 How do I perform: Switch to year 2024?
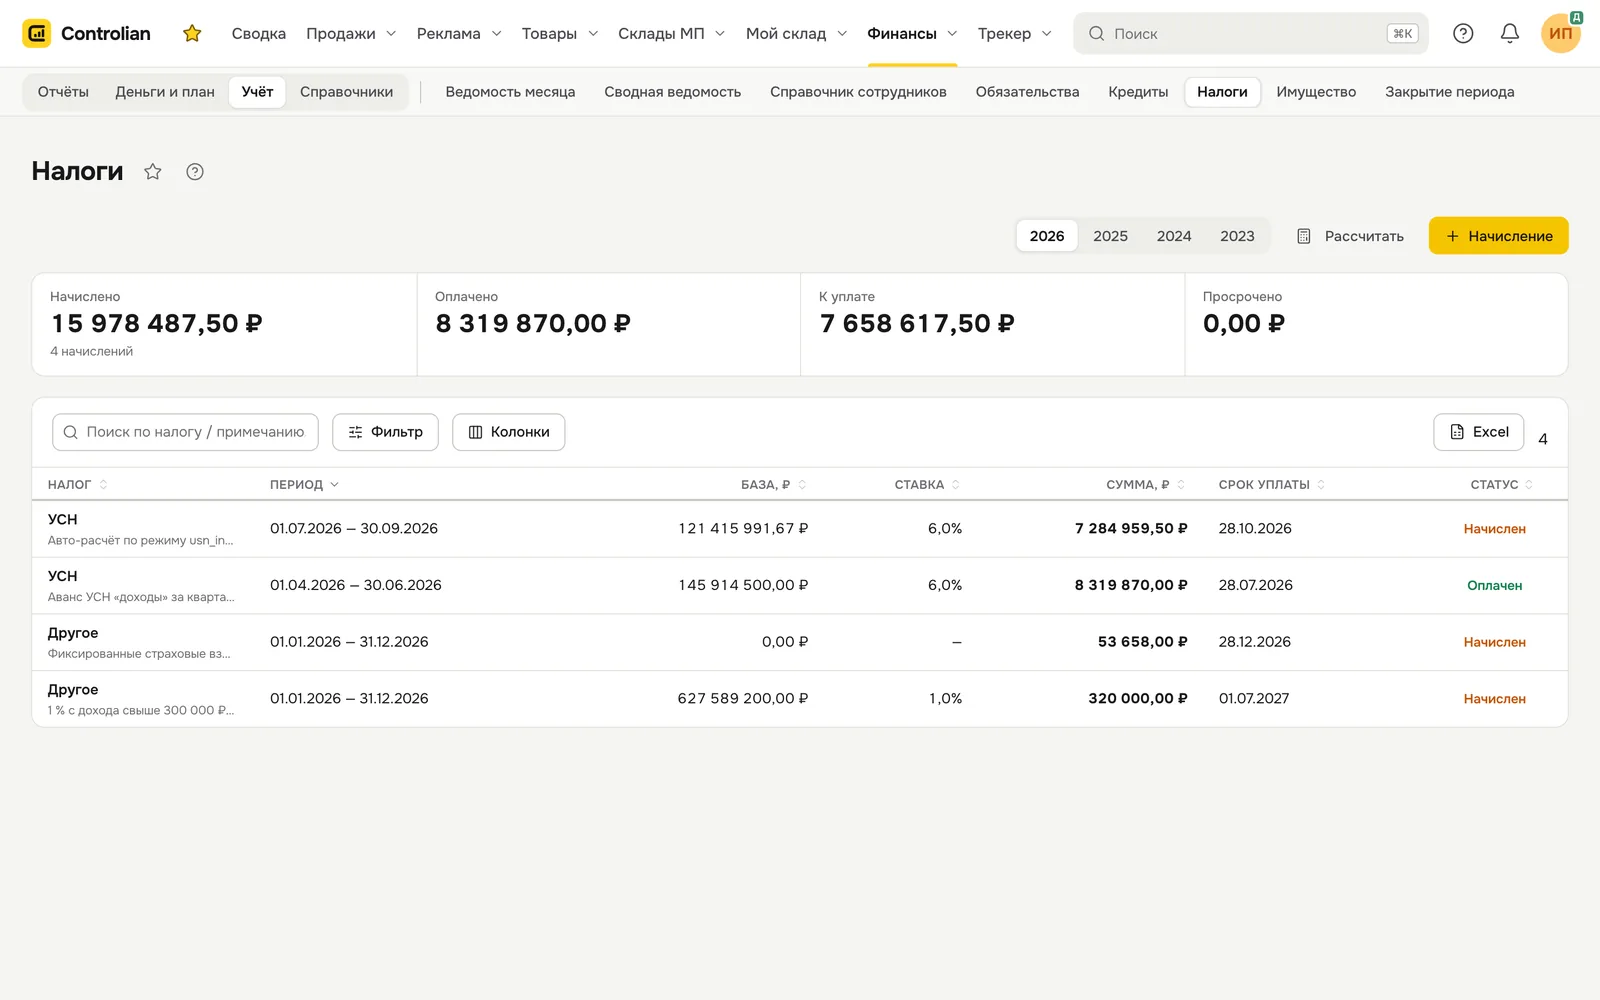(x=1174, y=236)
